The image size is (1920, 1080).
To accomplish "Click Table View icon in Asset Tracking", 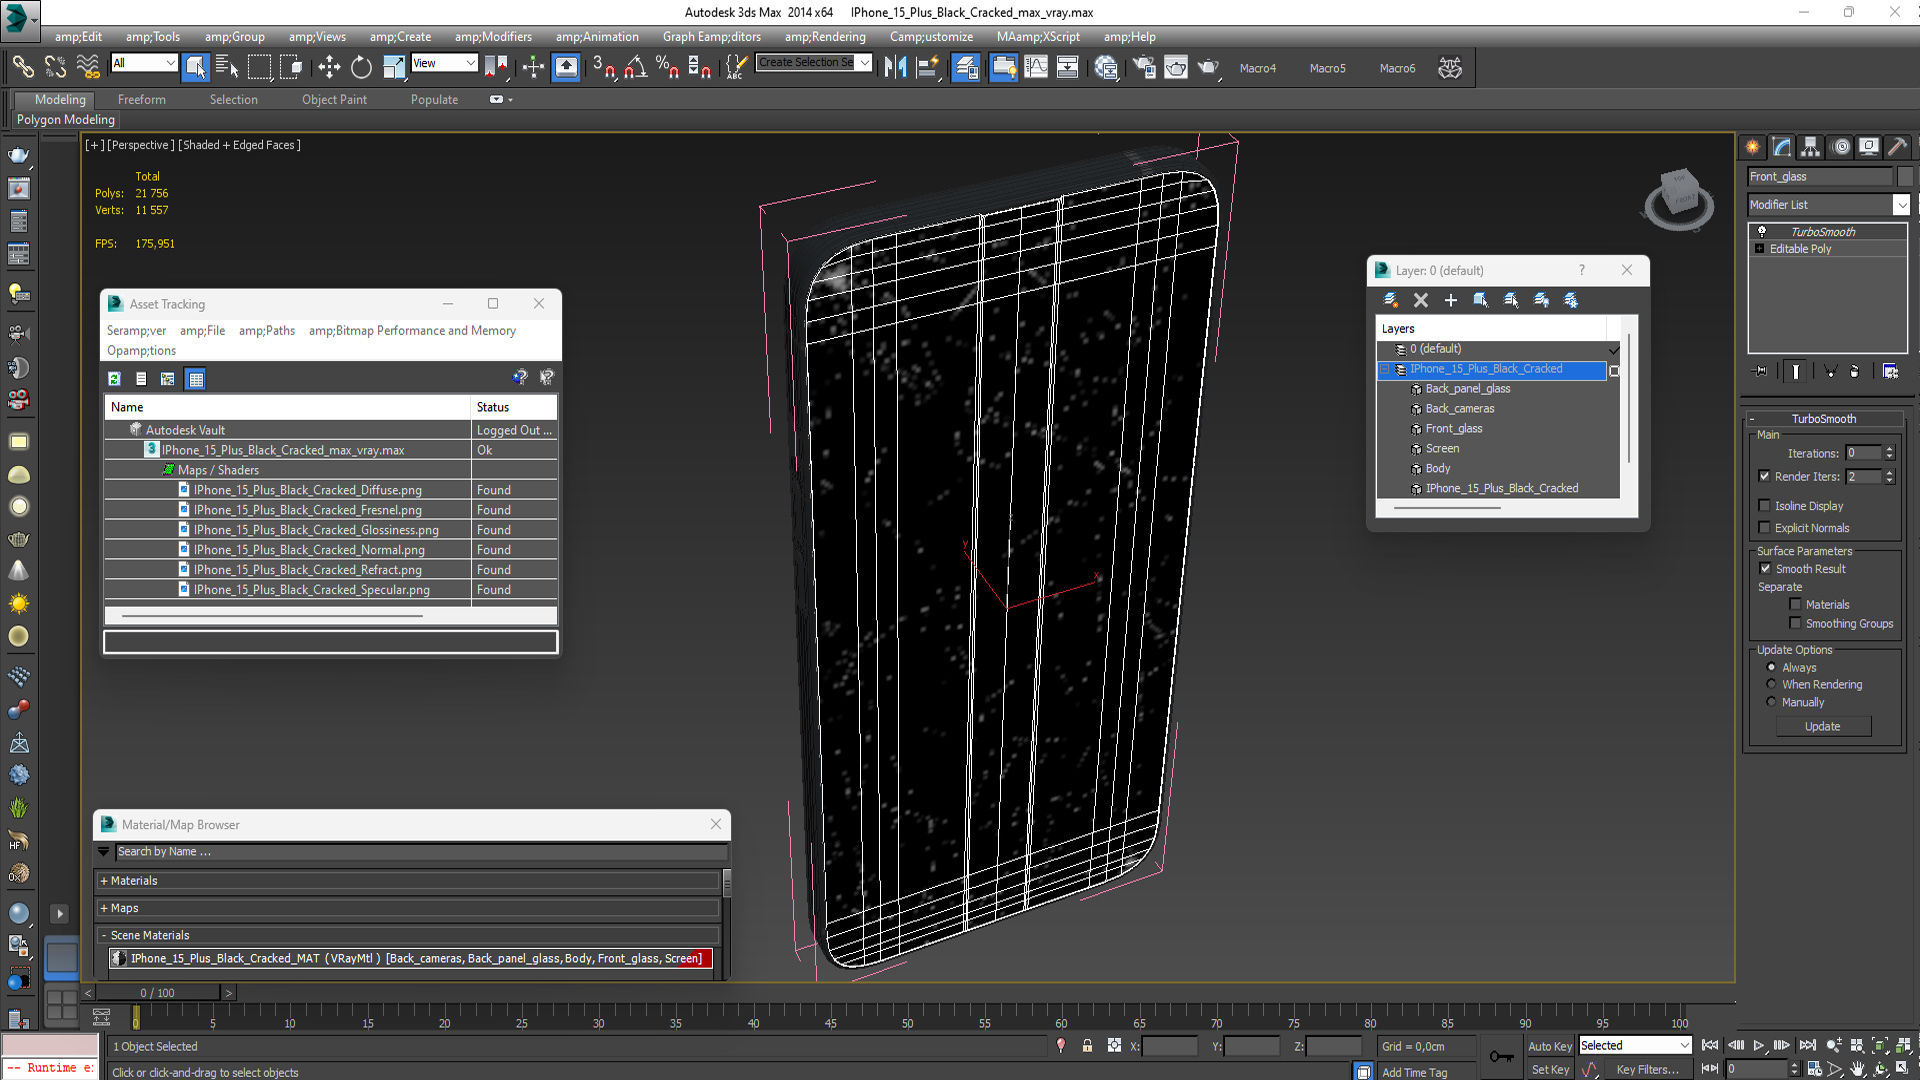I will coord(196,379).
